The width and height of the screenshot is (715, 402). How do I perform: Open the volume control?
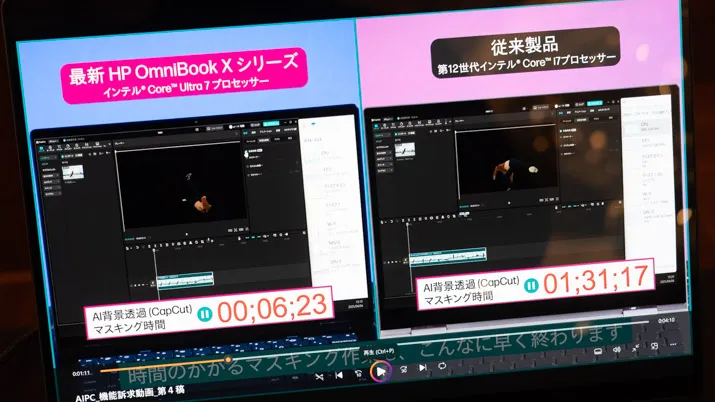617,350
